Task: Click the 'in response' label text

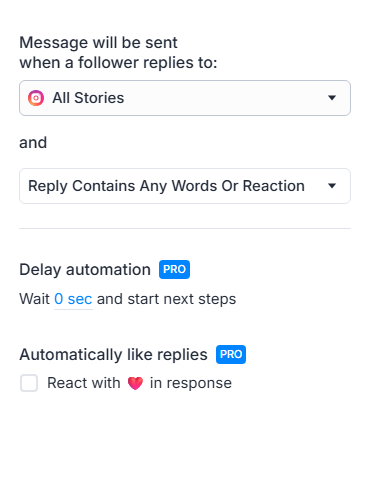Action: click(191, 383)
